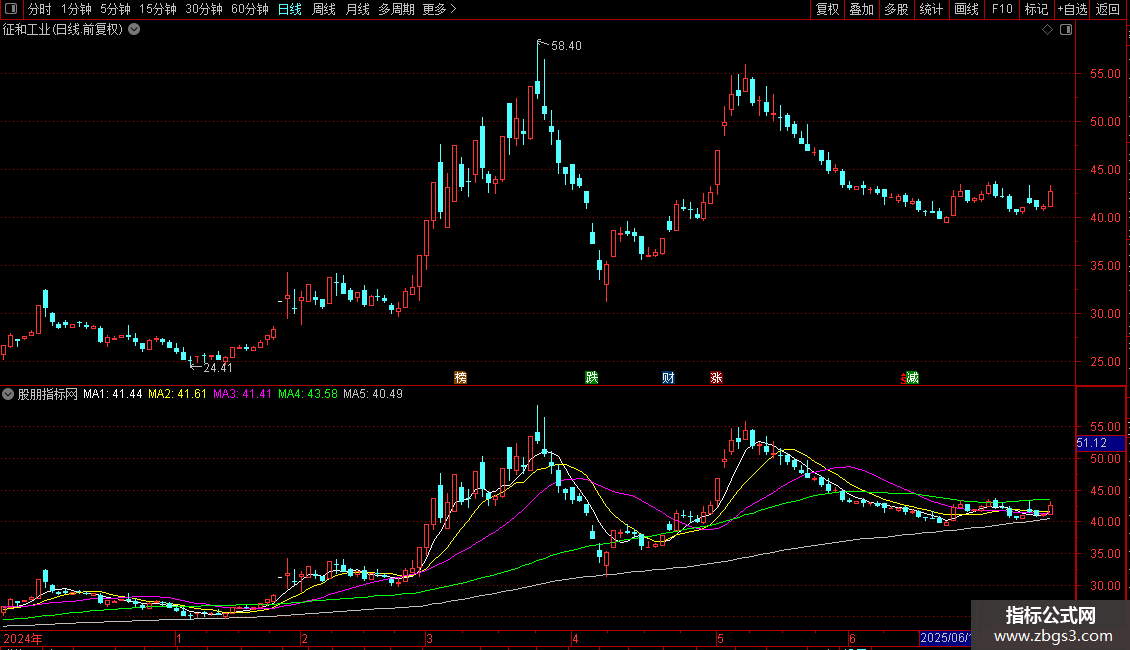Click the 58.40 high price label
The height and width of the screenshot is (650, 1130).
(x=566, y=45)
